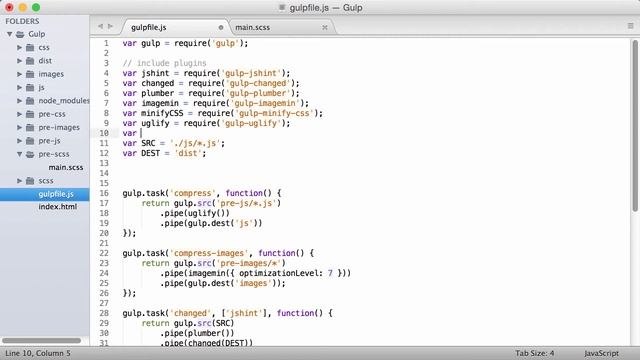Screen dimensions: 640x360
Task: Expand the dist folder arrow
Action: [x=19, y=61]
